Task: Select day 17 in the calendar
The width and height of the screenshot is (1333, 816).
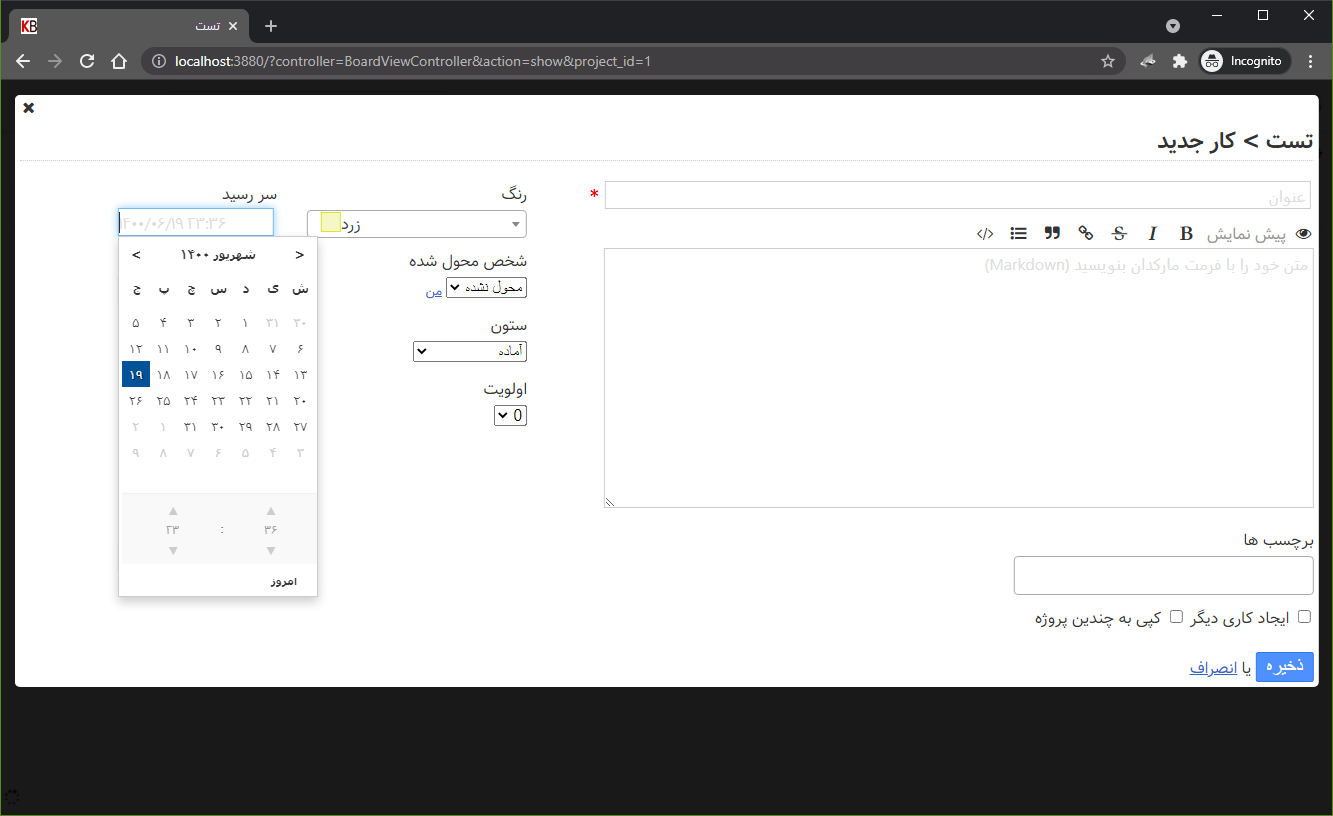Action: click(x=190, y=375)
